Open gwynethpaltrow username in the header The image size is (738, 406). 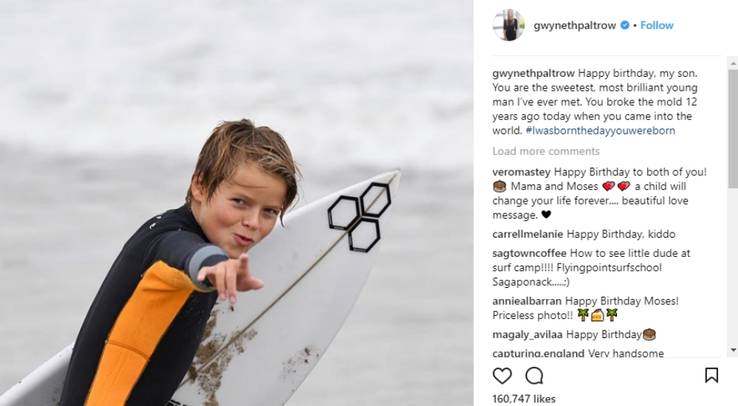point(575,25)
